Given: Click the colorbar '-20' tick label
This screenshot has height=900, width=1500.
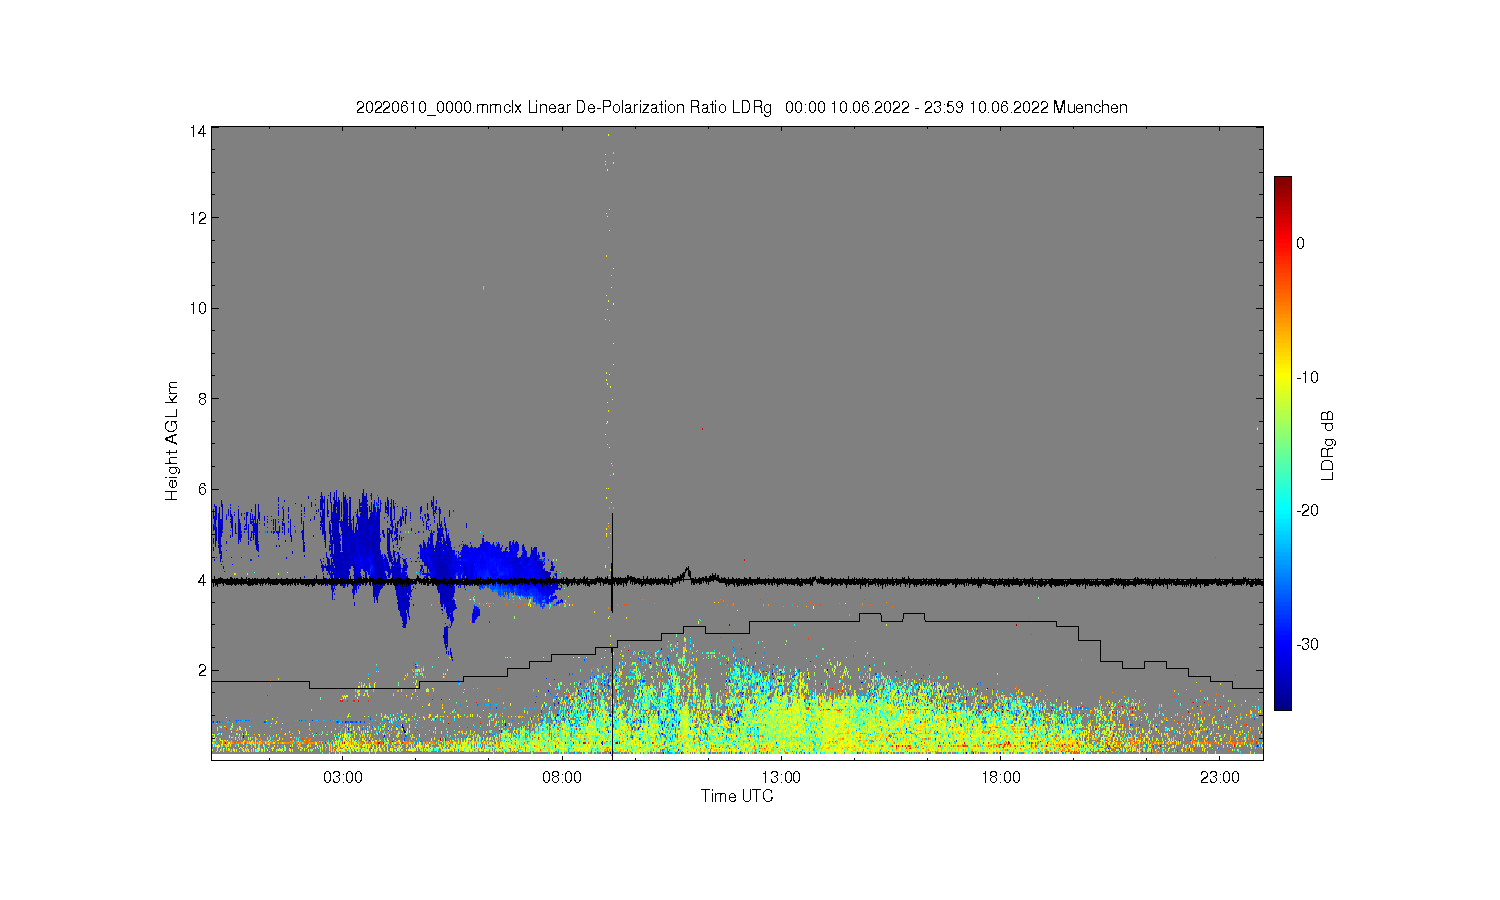Looking at the screenshot, I should (x=1307, y=510).
